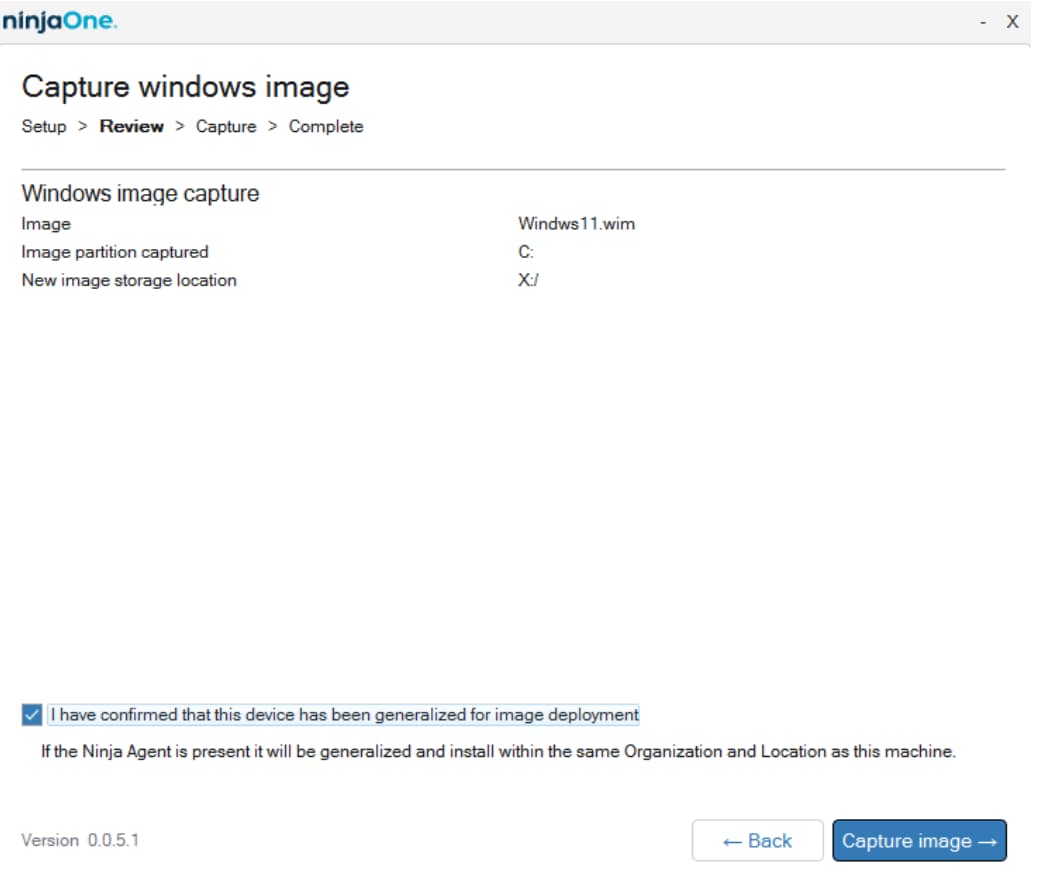The height and width of the screenshot is (880, 1037).
Task: Close the NinjaOne capture window
Action: tap(1012, 22)
